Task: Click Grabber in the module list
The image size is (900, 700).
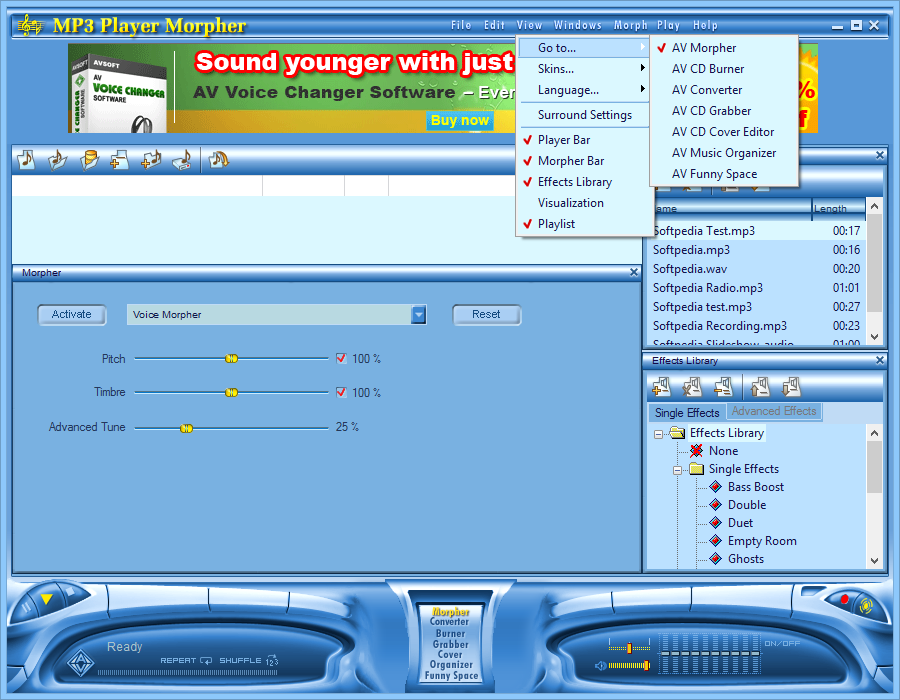Action: click(451, 644)
